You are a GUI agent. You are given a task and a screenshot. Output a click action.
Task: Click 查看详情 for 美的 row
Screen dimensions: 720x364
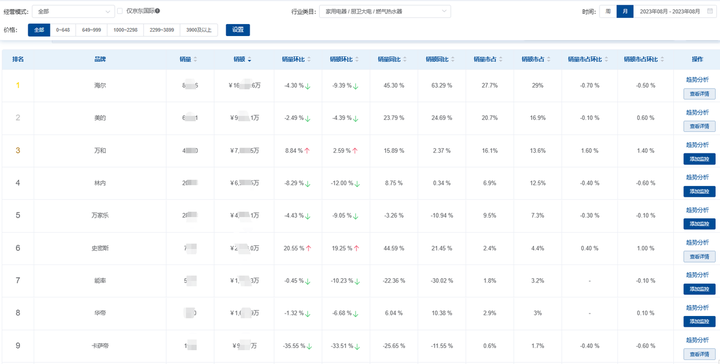point(699,126)
